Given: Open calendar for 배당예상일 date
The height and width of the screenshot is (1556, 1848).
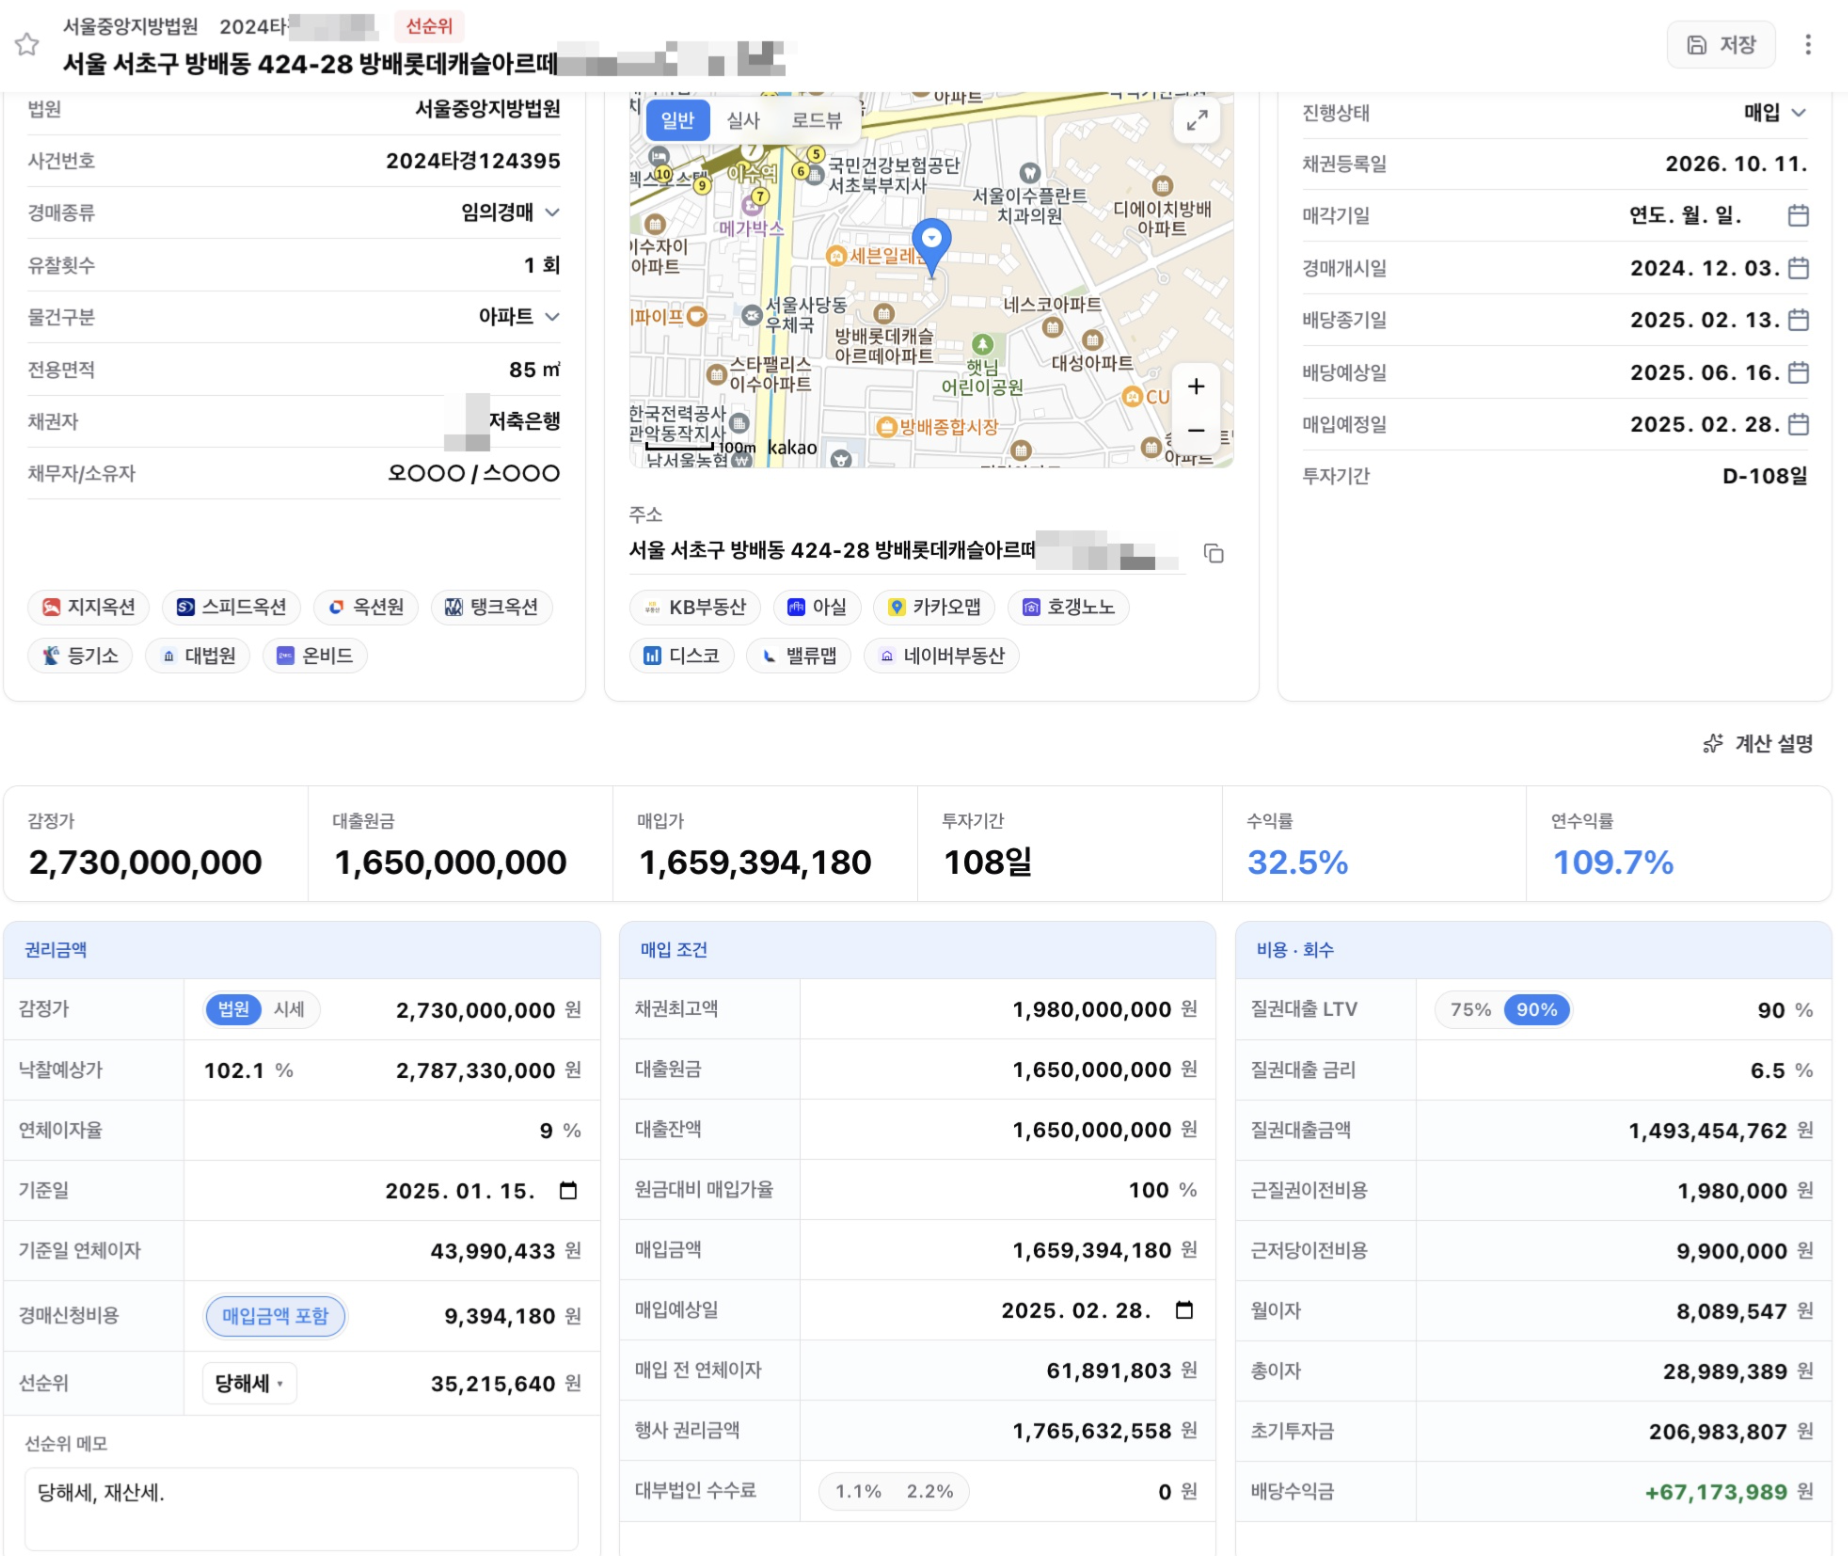Looking at the screenshot, I should click(x=1798, y=372).
